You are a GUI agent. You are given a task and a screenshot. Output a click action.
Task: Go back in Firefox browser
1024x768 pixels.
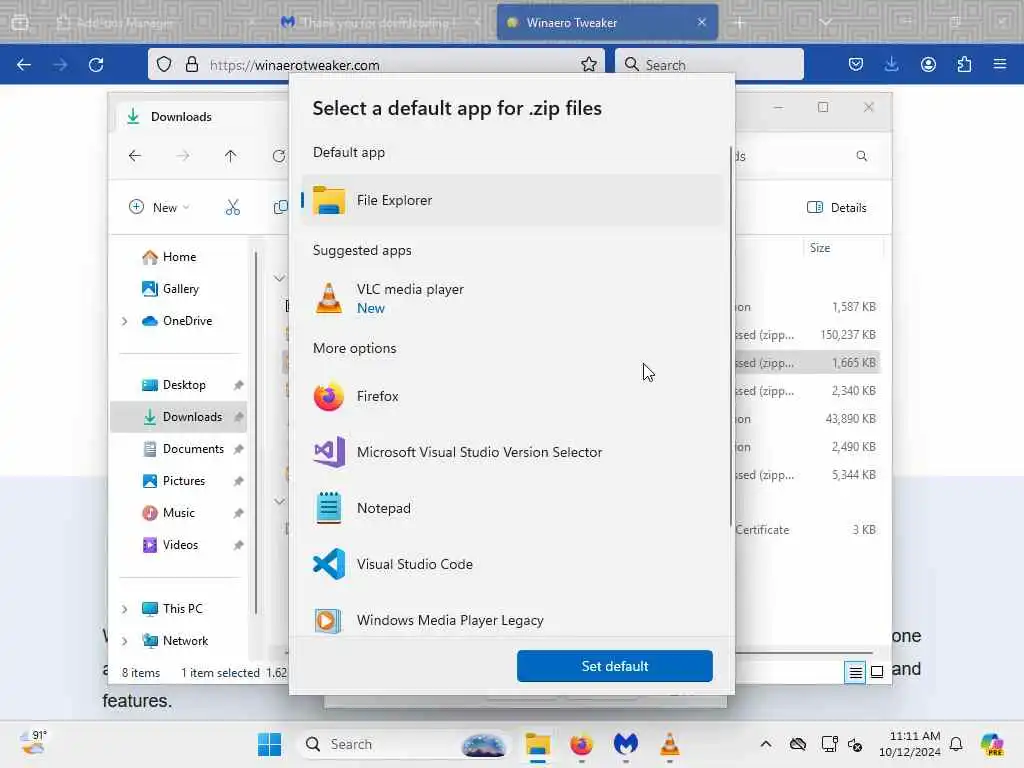click(24, 65)
